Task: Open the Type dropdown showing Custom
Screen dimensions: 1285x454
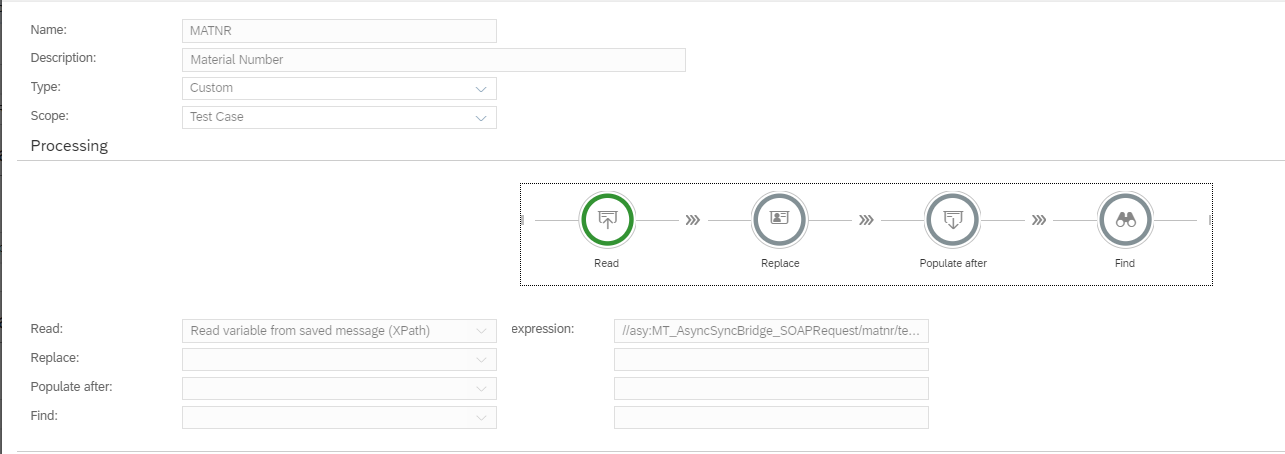Action: click(x=339, y=88)
